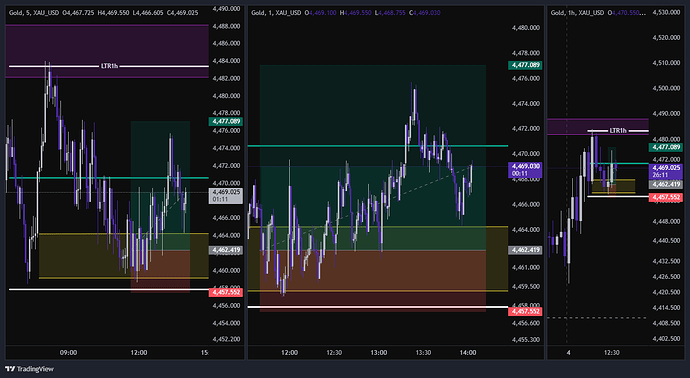Select green 4,477.089 target label in 1h chart
The width and height of the screenshot is (690, 378).
[x=666, y=147]
